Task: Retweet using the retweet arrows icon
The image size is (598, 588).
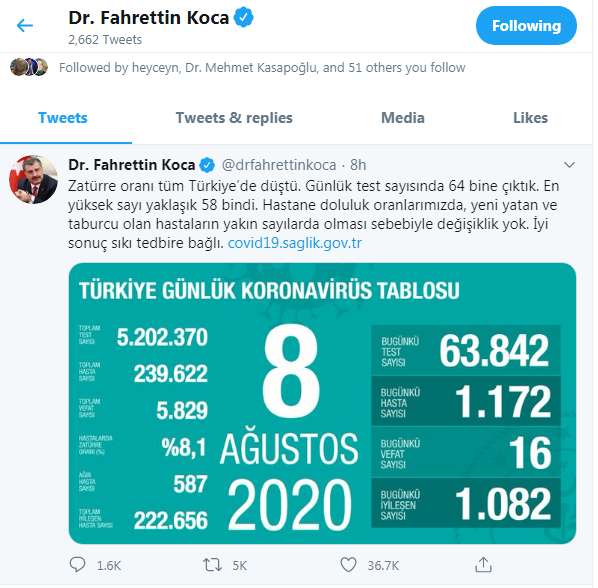Action: coord(212,565)
